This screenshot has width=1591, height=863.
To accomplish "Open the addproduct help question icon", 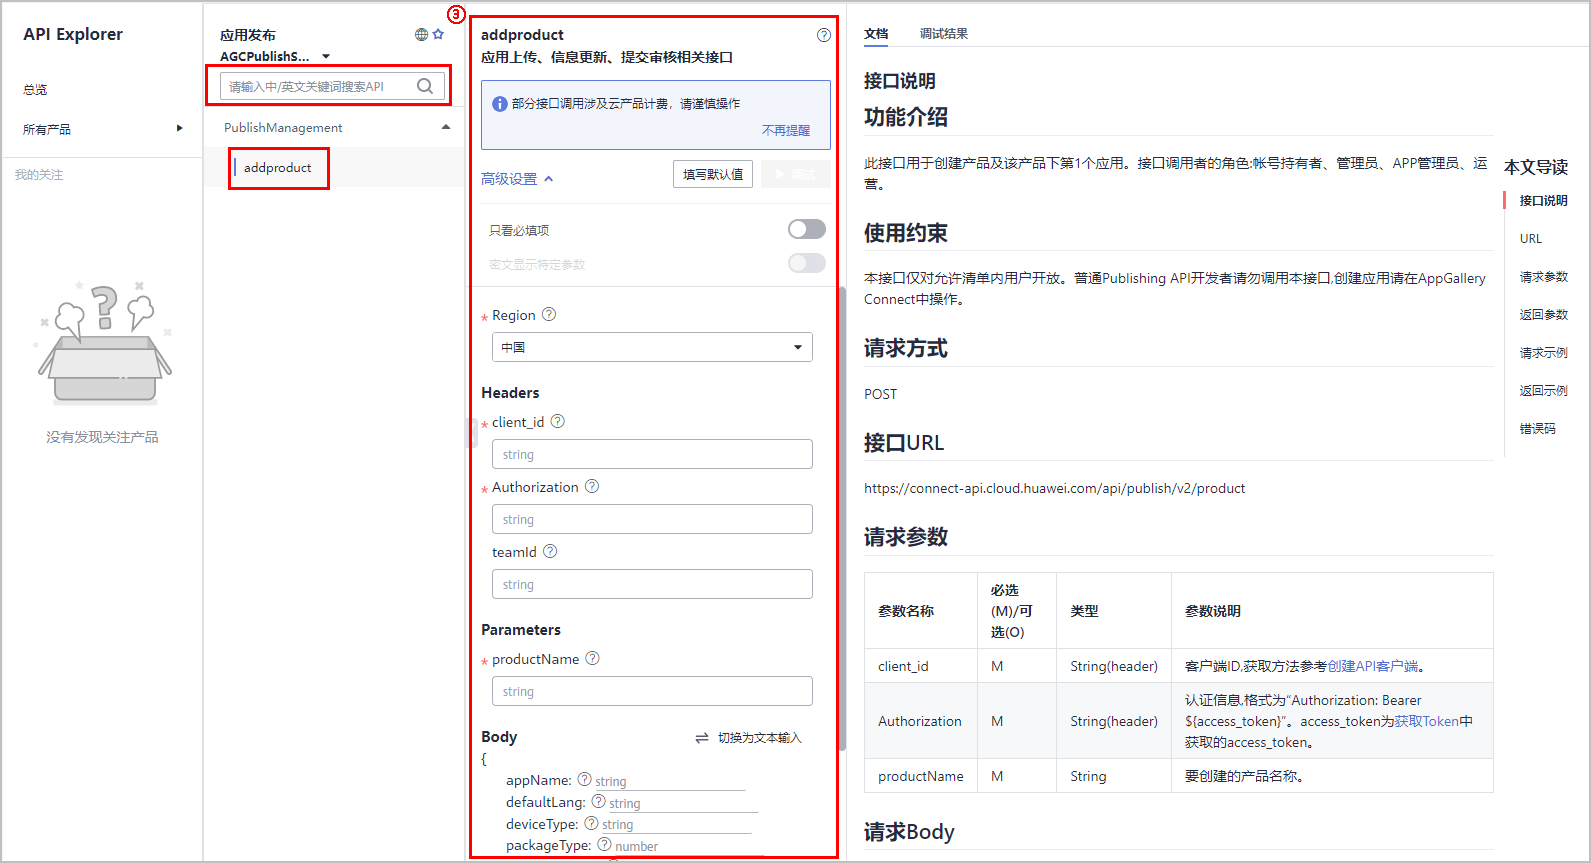I will point(824,35).
